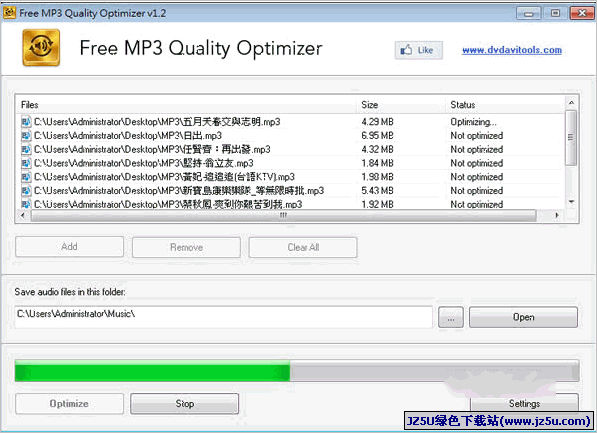Image resolution: width=597 pixels, height=433 pixels.
Task: Click the file list vertical scrollbar thumb
Action: [x=571, y=138]
